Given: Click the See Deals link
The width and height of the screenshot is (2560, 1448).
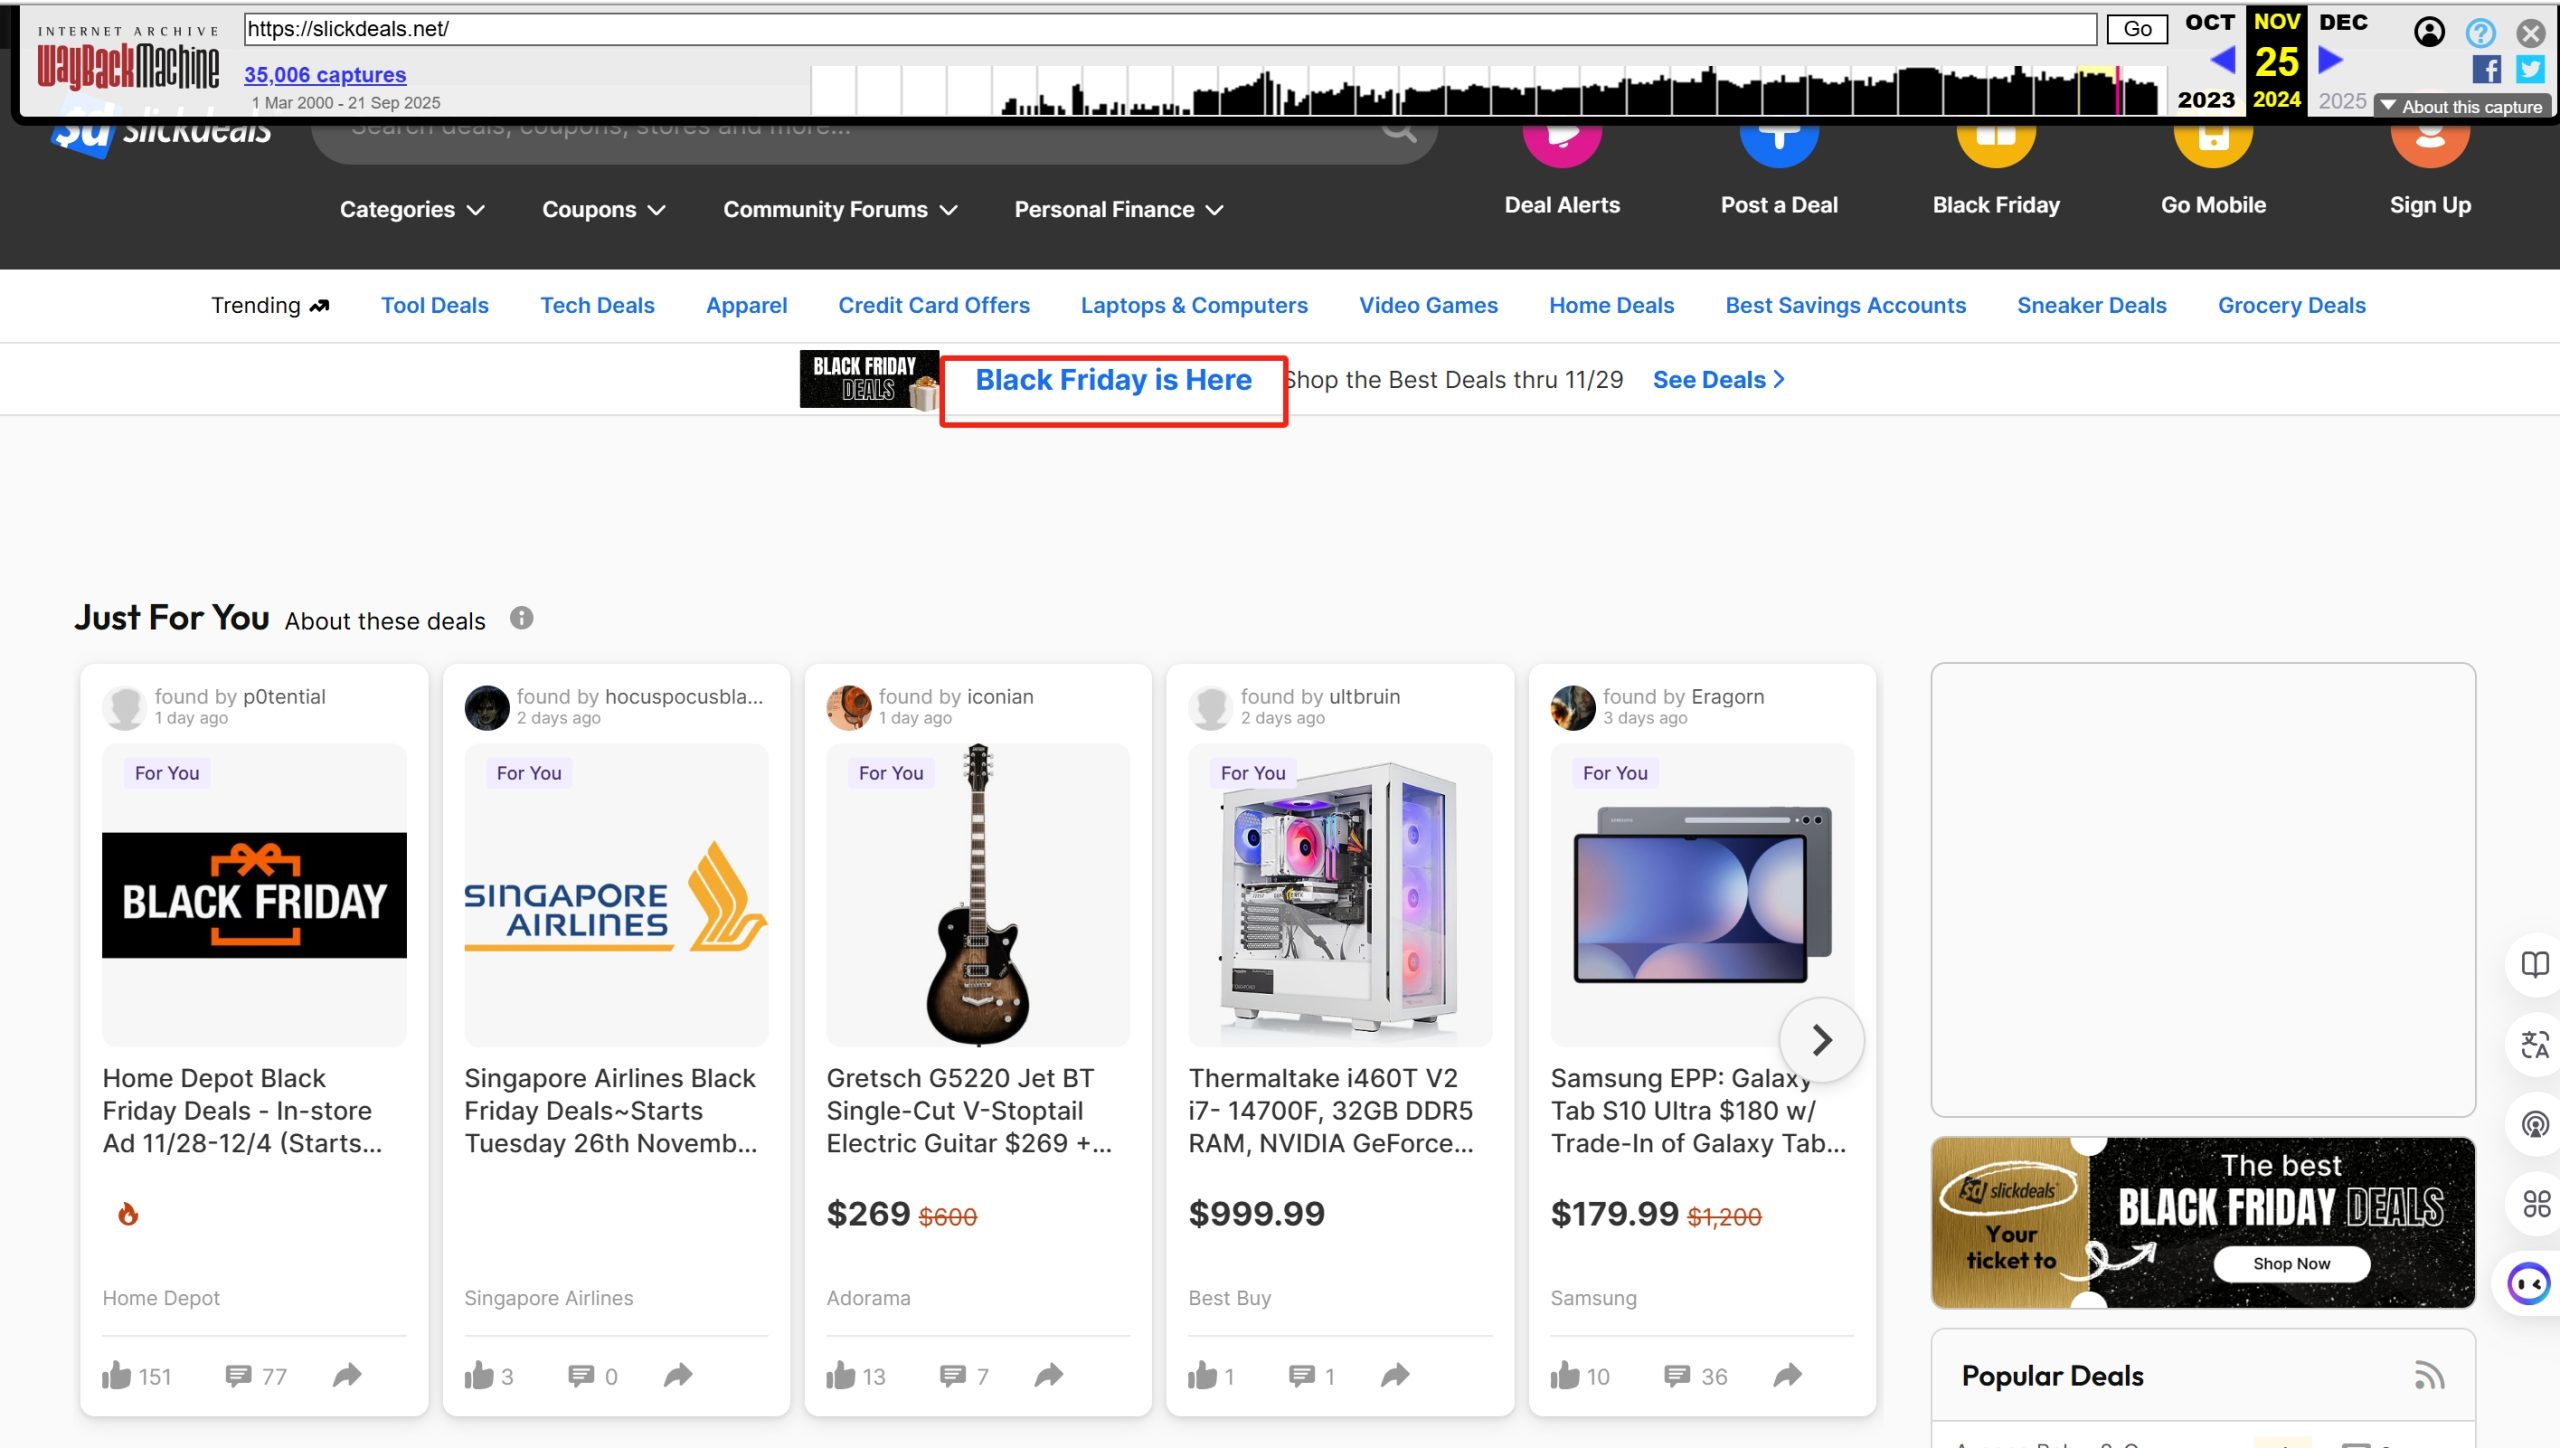Looking at the screenshot, I should [1719, 380].
